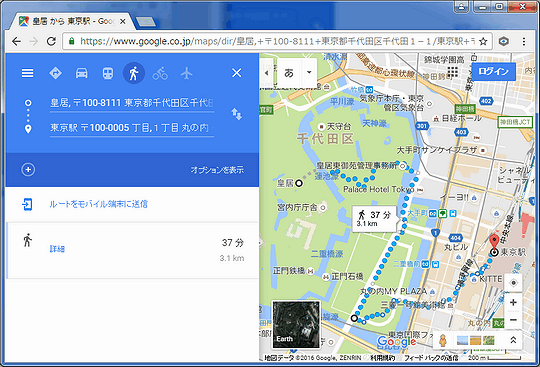Select the driving car travel mode
The height and width of the screenshot is (367, 540).
tap(81, 73)
